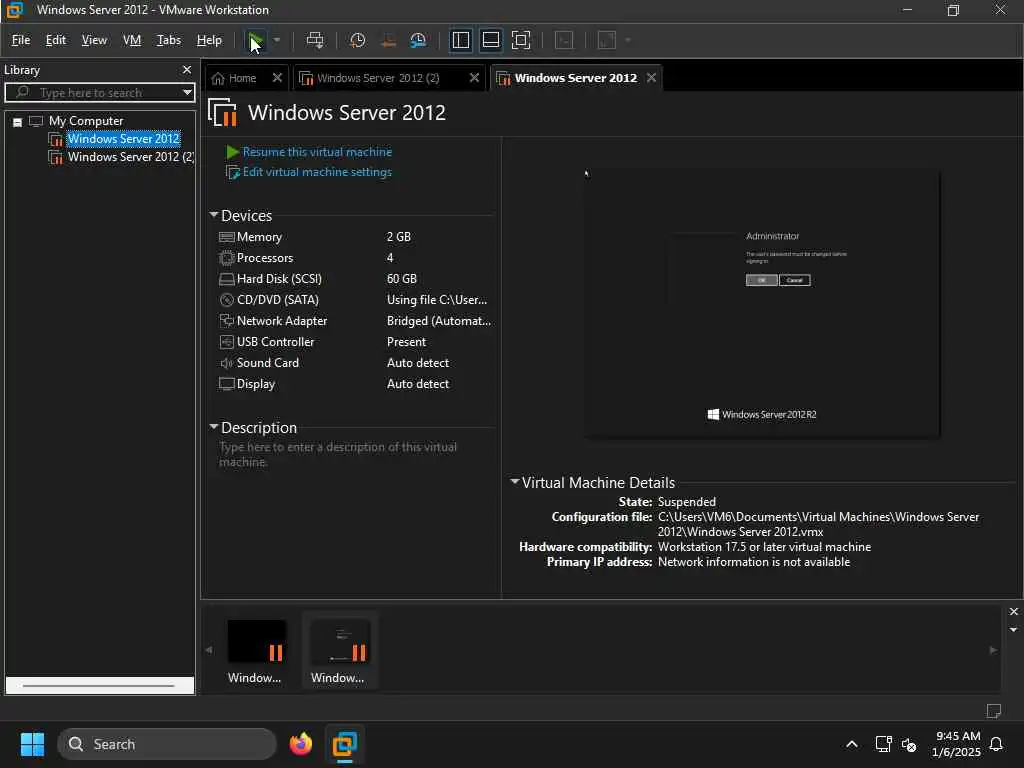Enter full screen mode icon
The image size is (1024, 768).
point(521,40)
